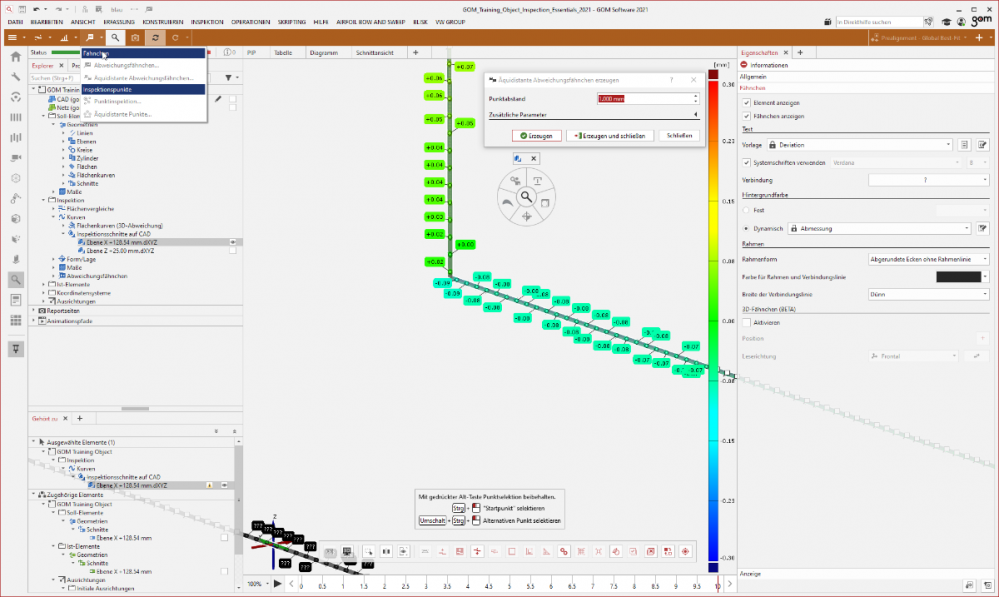Screen dimensions: 999x597
Task: Click the grid table icon in left sidebar
Action: tap(16, 320)
